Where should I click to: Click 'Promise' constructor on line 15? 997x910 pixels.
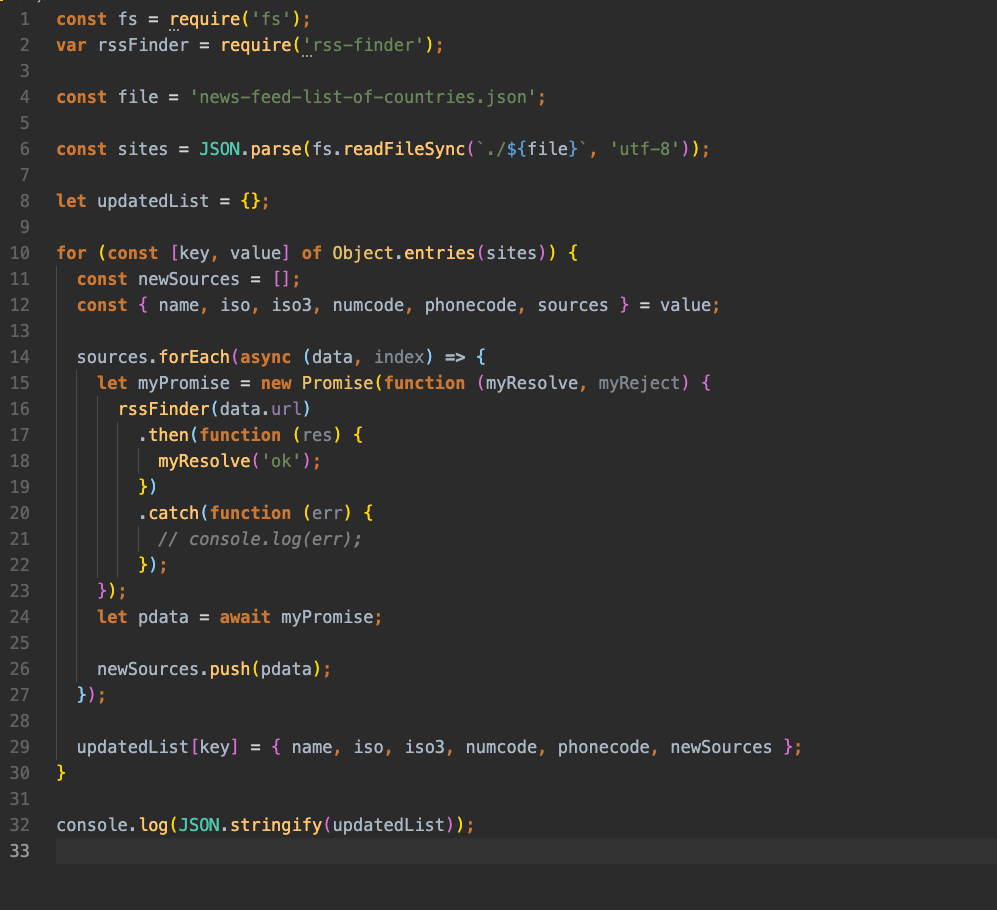coord(338,383)
